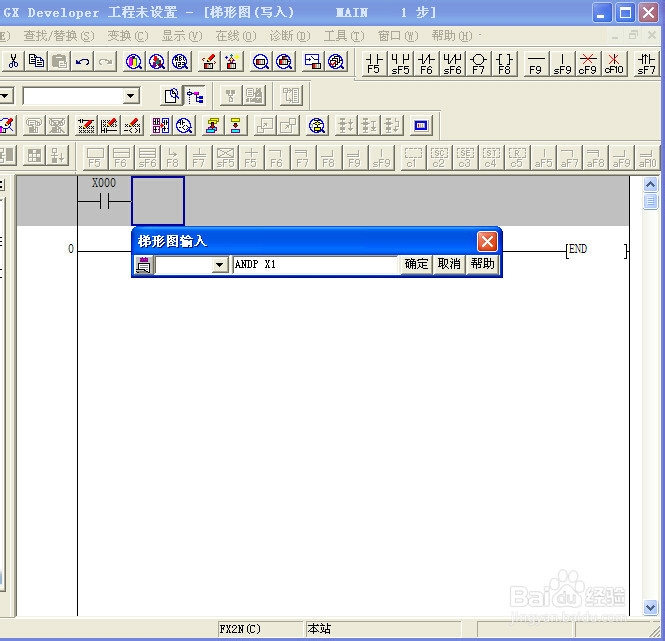
Task: Open the 窗口 menu
Action: tap(398, 36)
